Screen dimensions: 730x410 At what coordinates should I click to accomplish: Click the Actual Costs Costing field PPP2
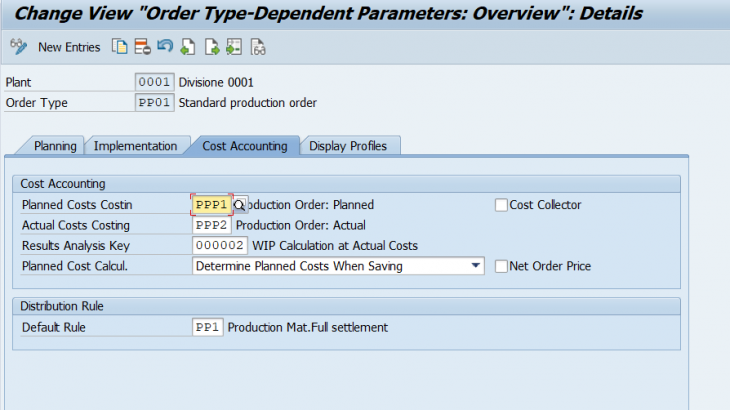coord(212,225)
